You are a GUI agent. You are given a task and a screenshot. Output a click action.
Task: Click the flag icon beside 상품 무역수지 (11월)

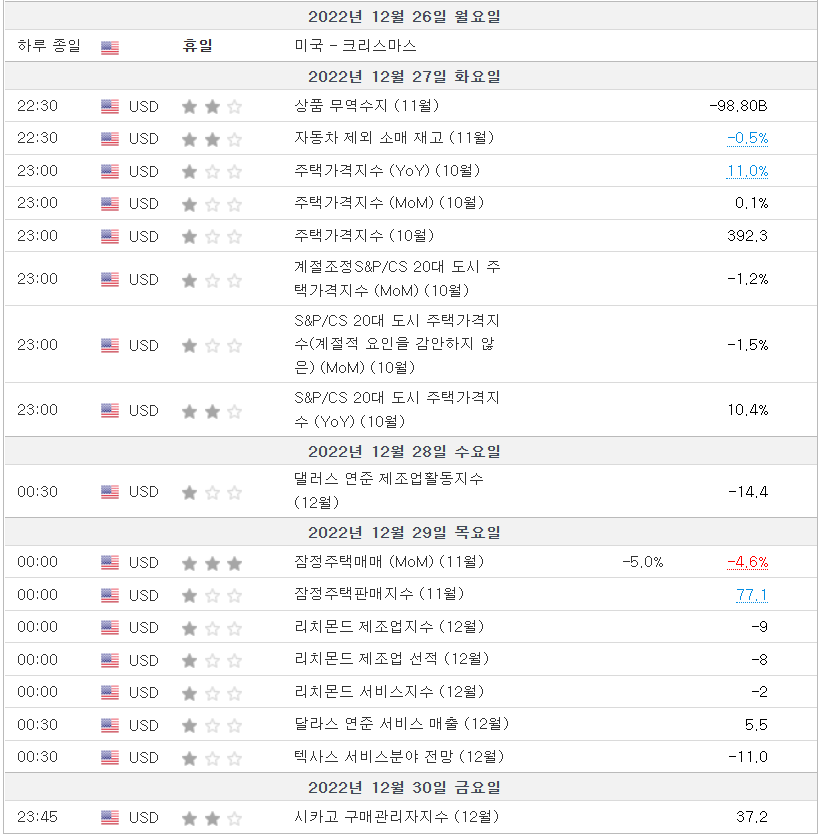click(x=110, y=106)
